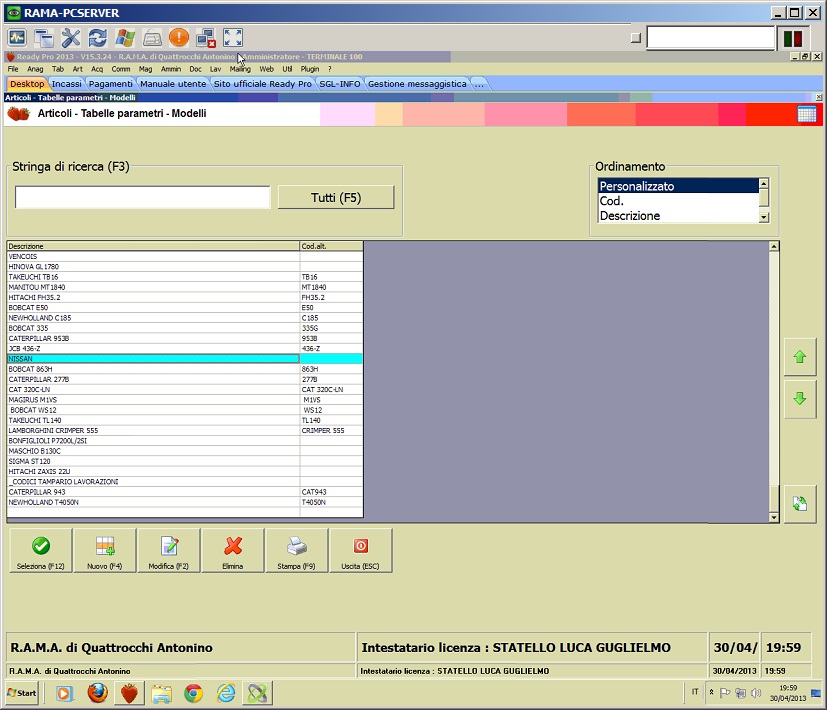
Task: Switch to the SGL-INFO tab
Action: 340,84
